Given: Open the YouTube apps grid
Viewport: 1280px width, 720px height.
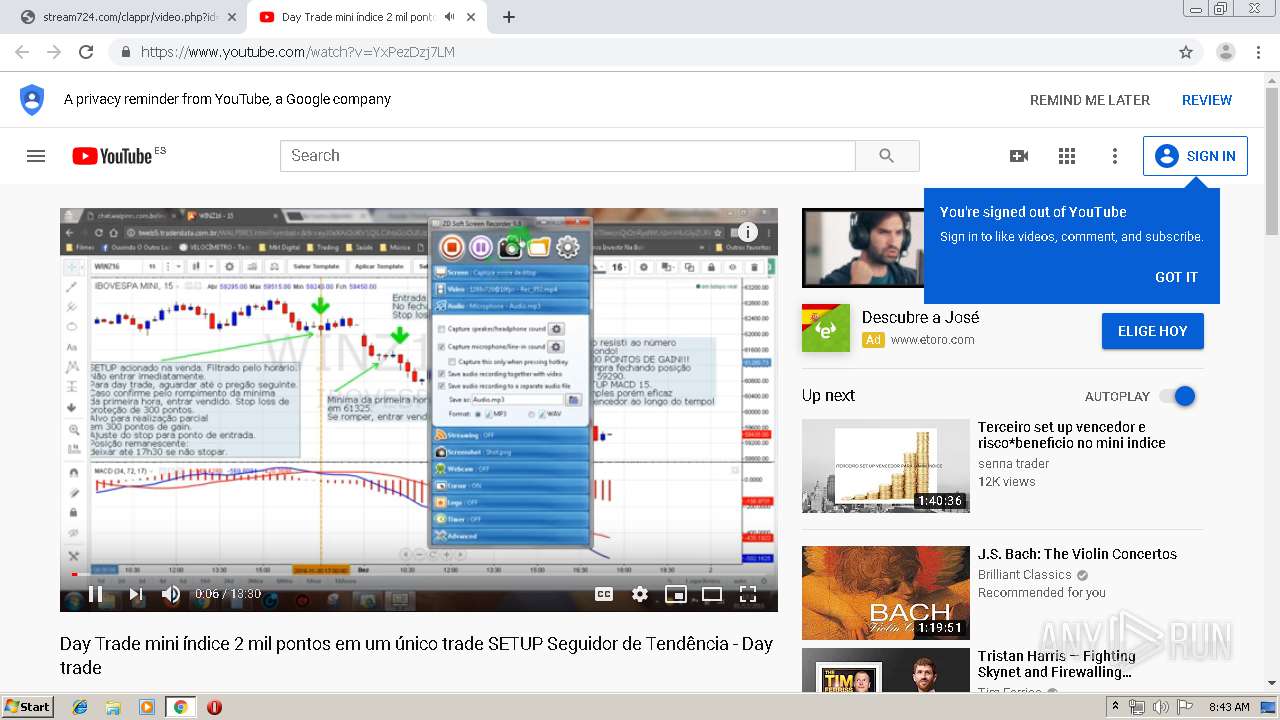Looking at the screenshot, I should point(1067,156).
